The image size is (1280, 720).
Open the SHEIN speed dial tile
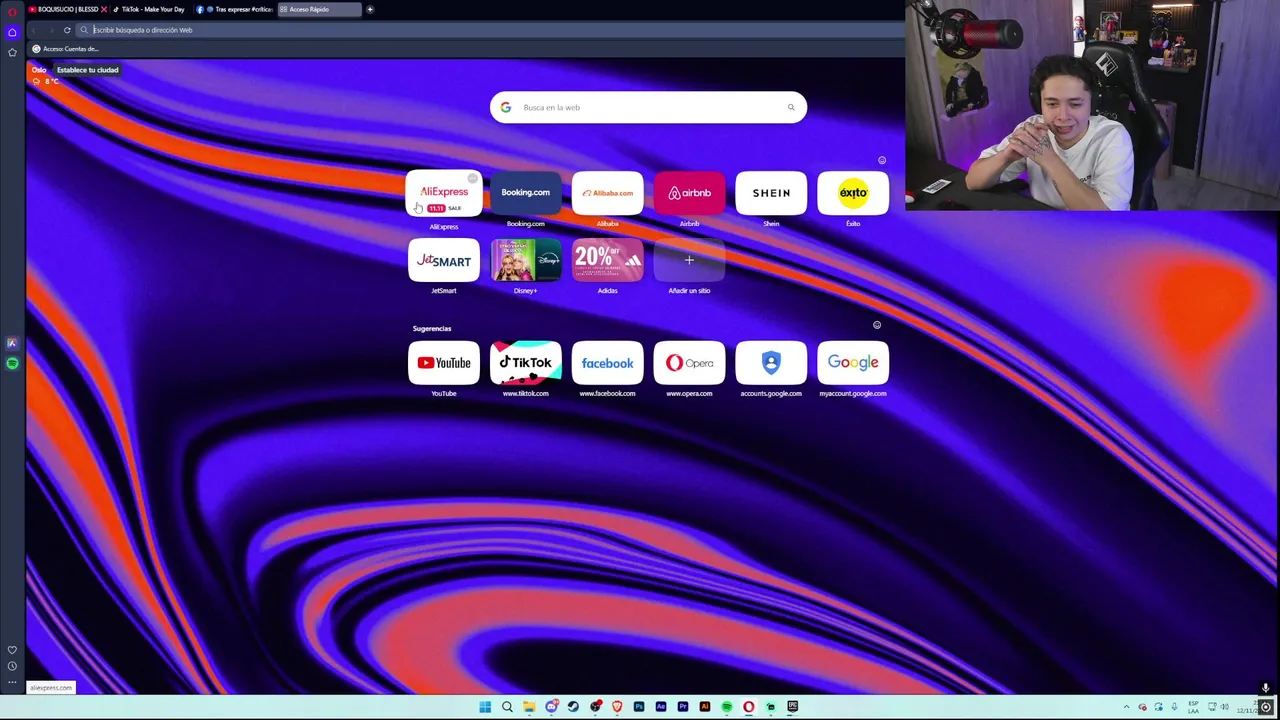[771, 193]
